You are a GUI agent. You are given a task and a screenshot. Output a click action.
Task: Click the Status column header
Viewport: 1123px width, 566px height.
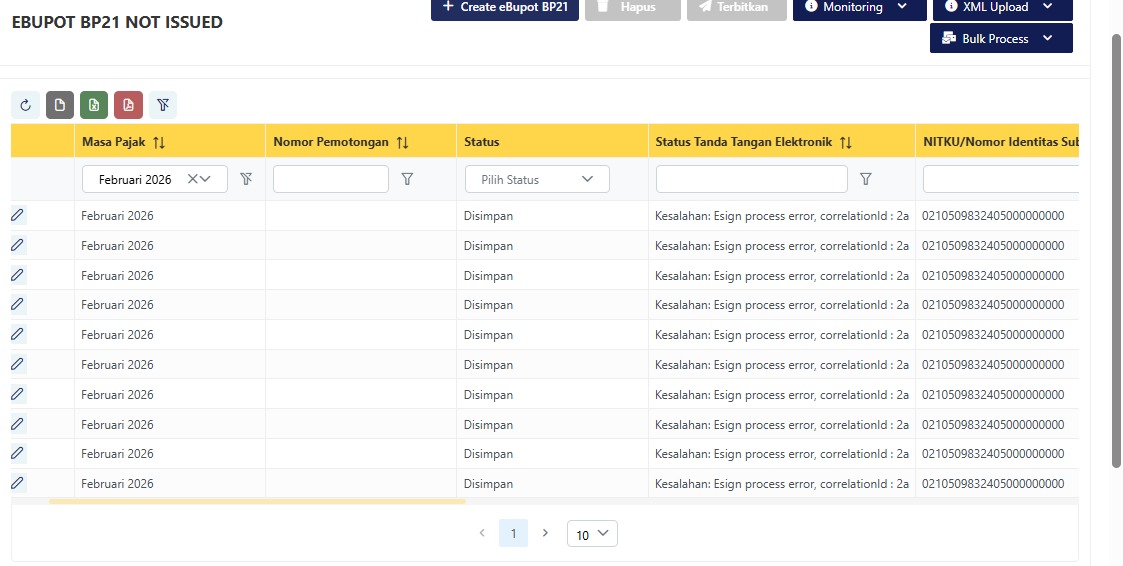coord(552,141)
